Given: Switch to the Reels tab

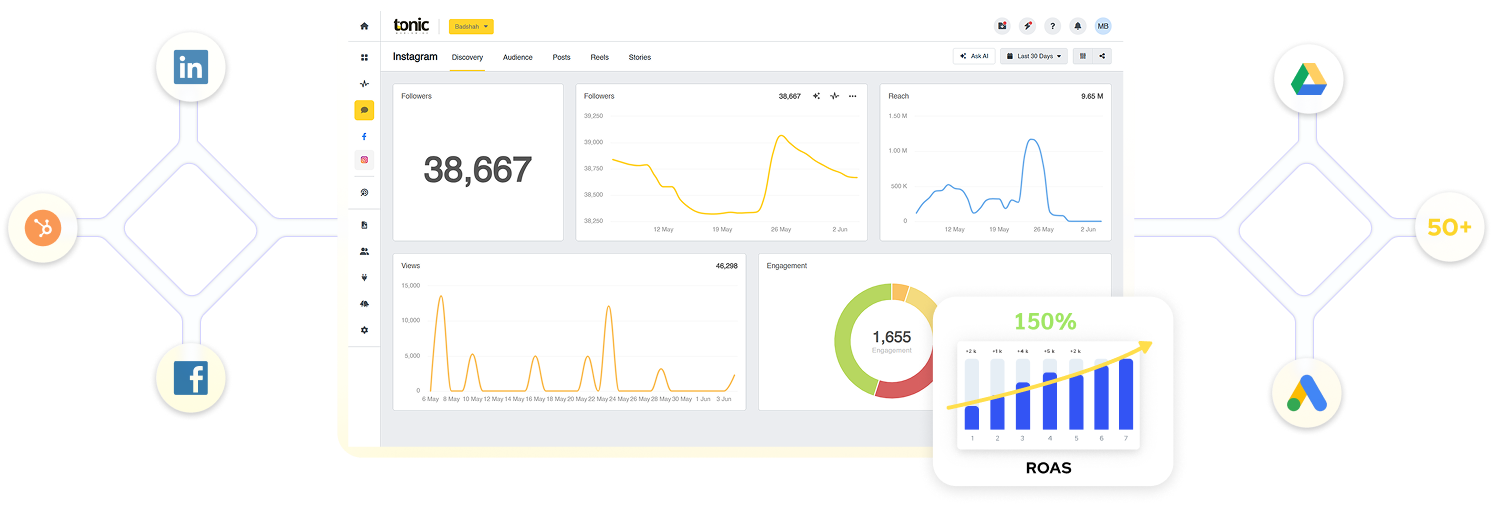Looking at the screenshot, I should tap(600, 57).
